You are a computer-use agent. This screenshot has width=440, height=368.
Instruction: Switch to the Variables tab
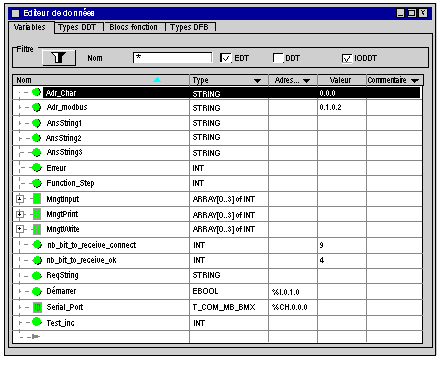click(29, 27)
